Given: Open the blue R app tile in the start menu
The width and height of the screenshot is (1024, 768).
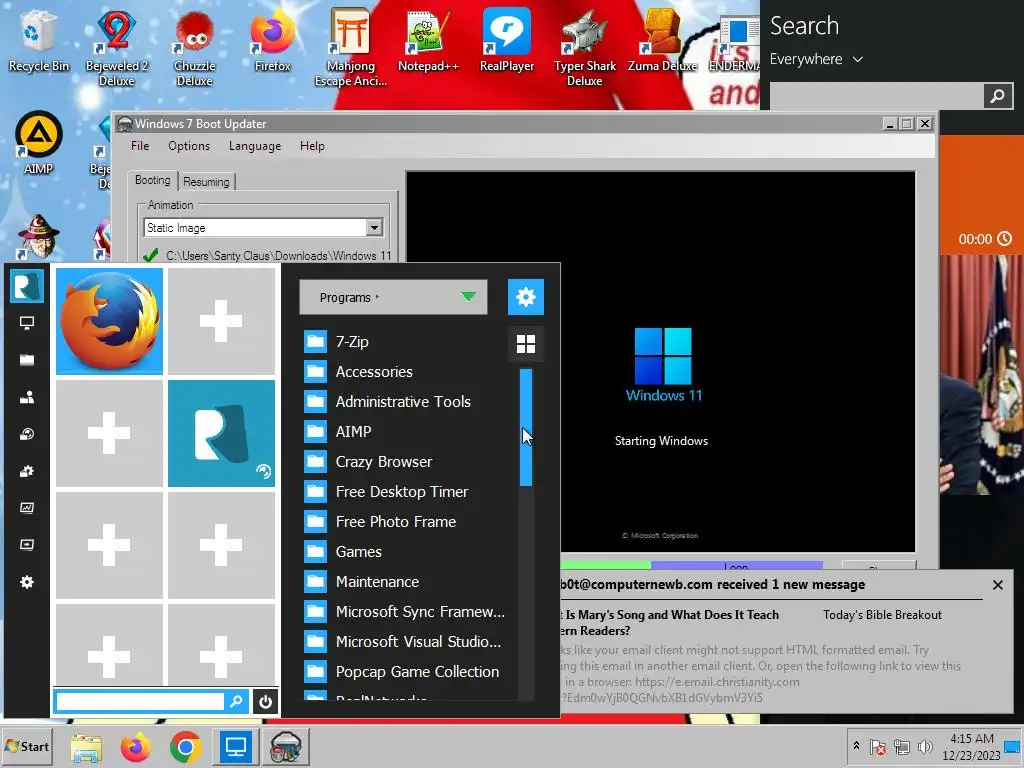Looking at the screenshot, I should pyautogui.click(x=221, y=434).
